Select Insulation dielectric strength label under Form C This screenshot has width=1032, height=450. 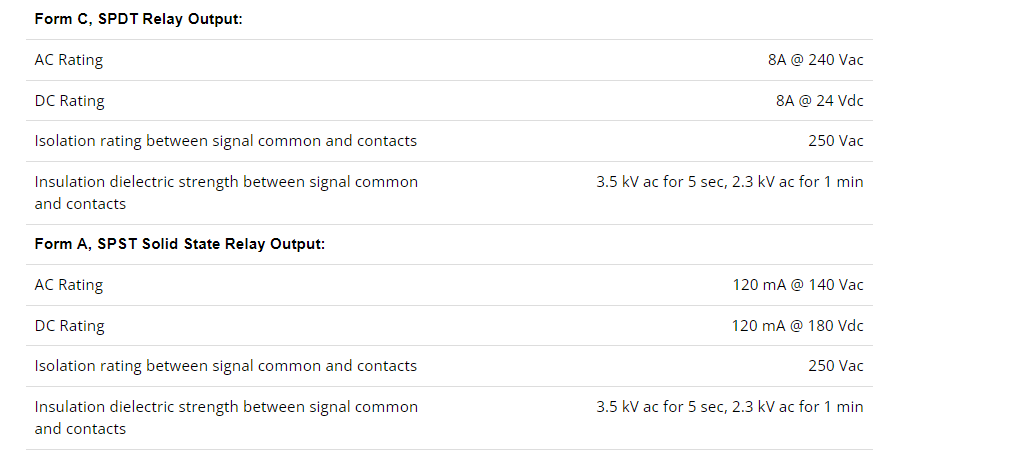pyautogui.click(x=226, y=192)
